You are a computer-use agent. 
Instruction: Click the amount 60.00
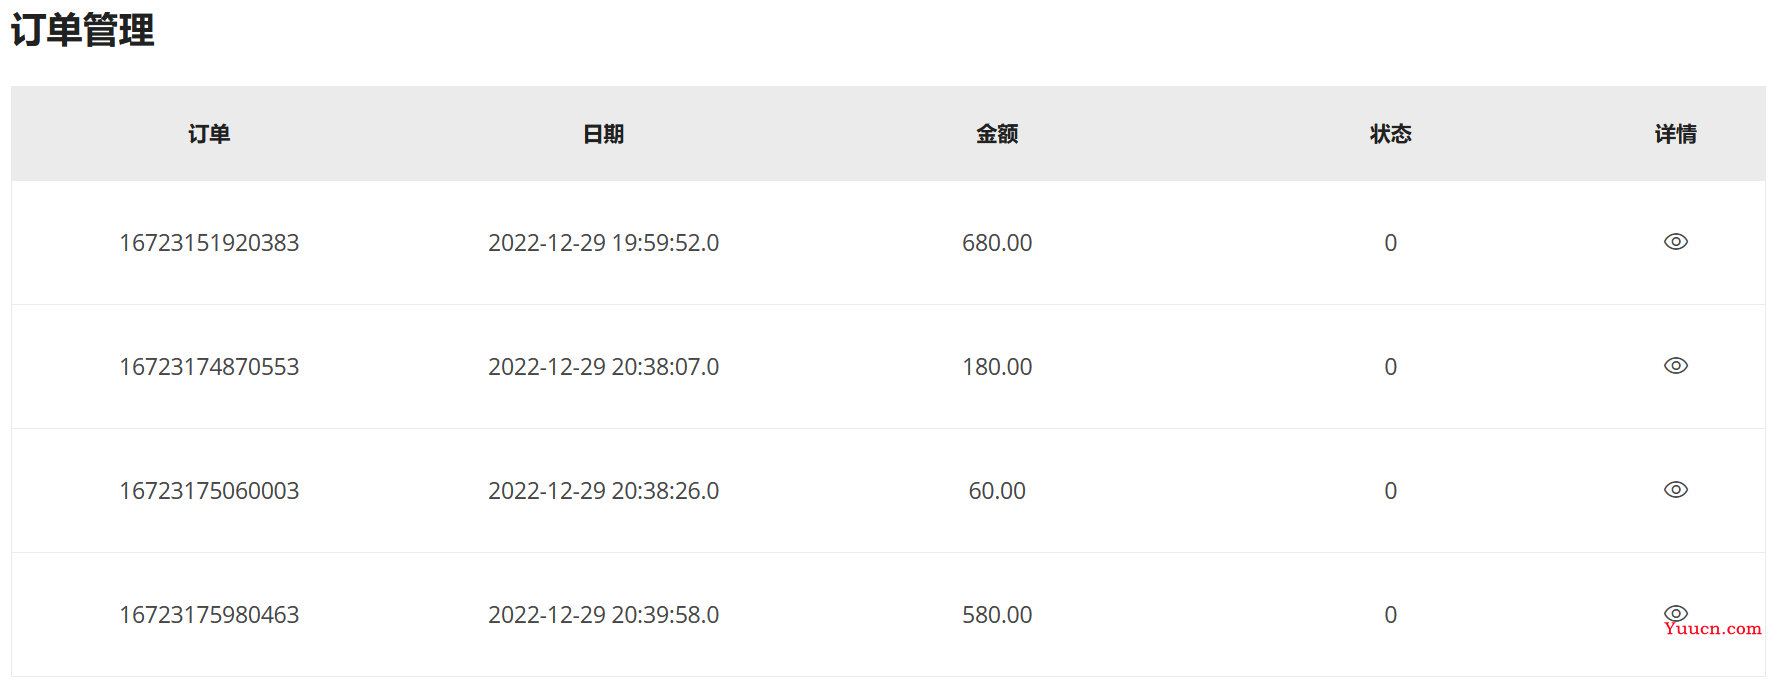(x=997, y=491)
